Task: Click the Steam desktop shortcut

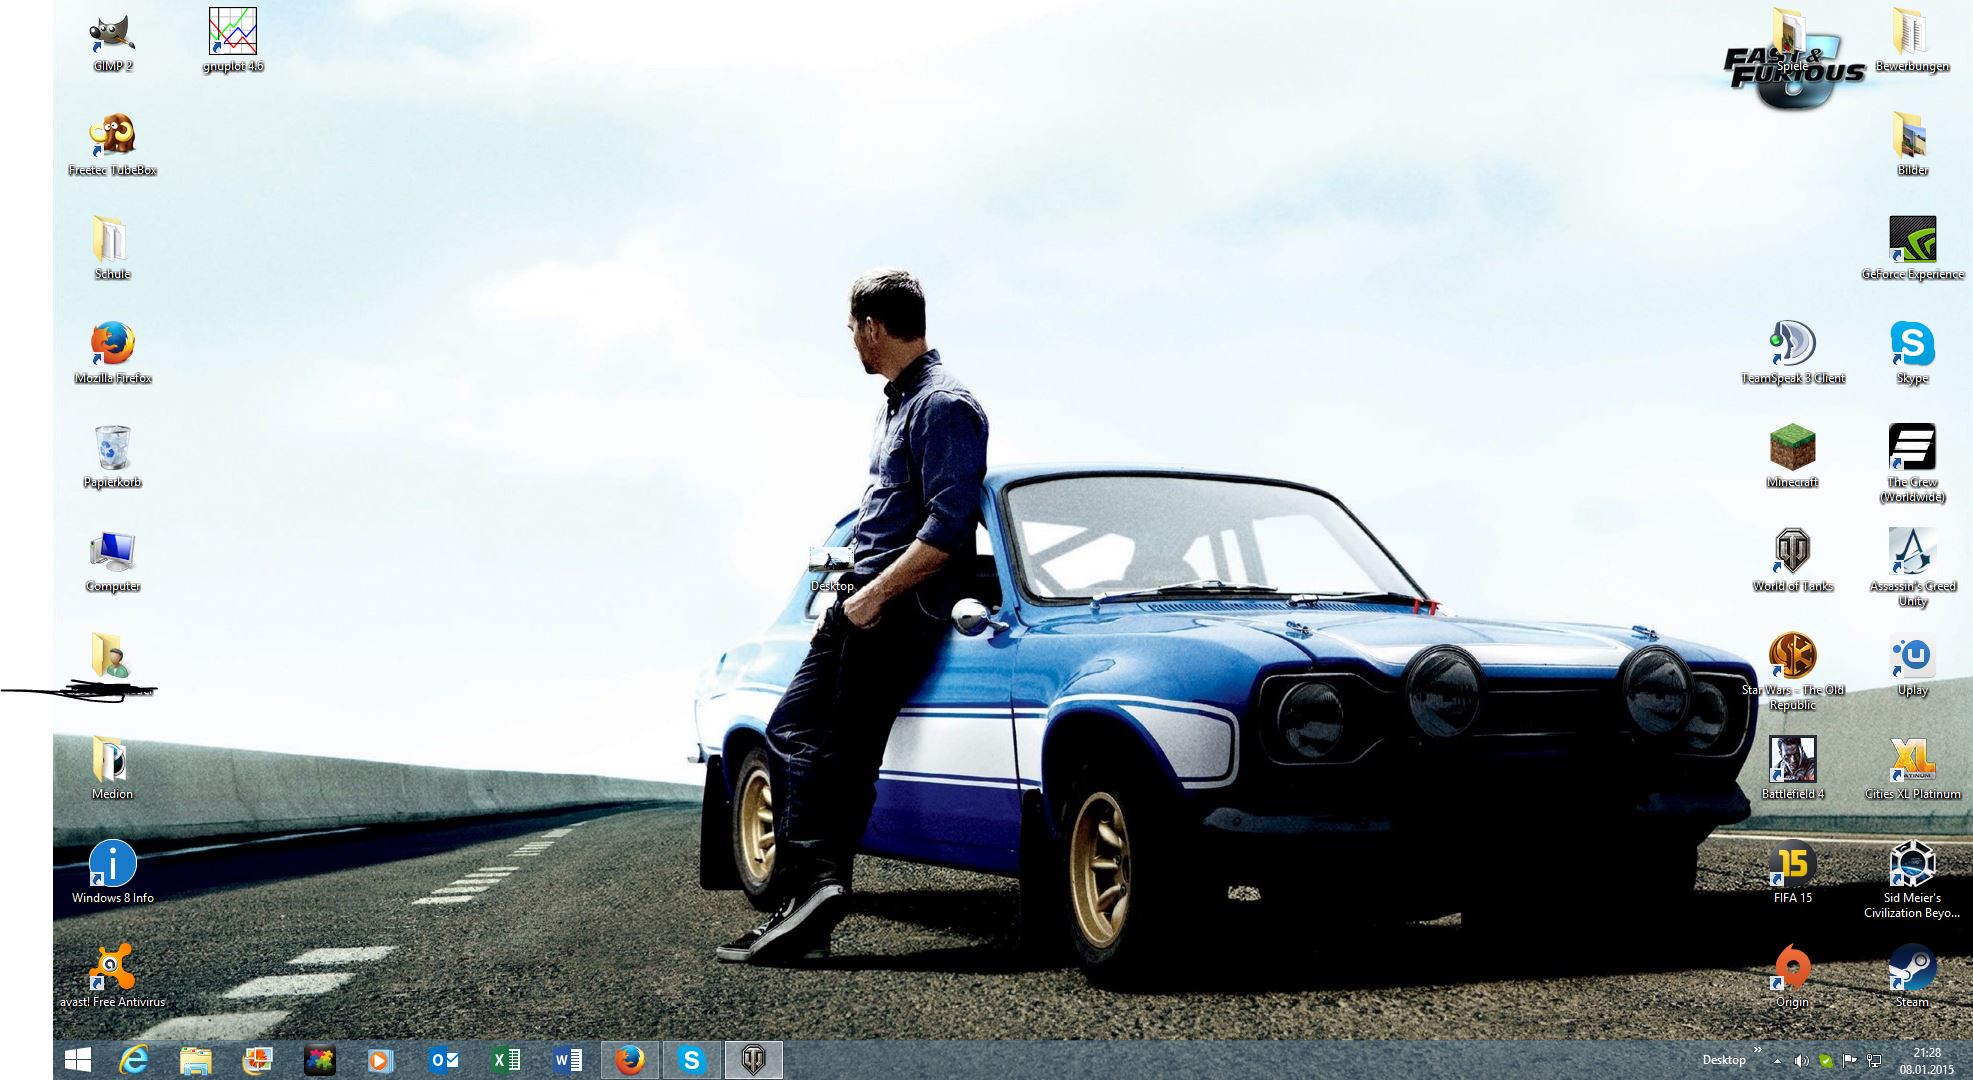Action: pos(1911,968)
